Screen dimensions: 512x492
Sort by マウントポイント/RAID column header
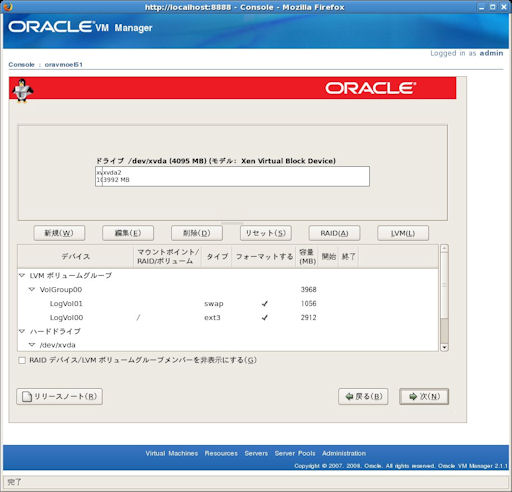coord(168,256)
